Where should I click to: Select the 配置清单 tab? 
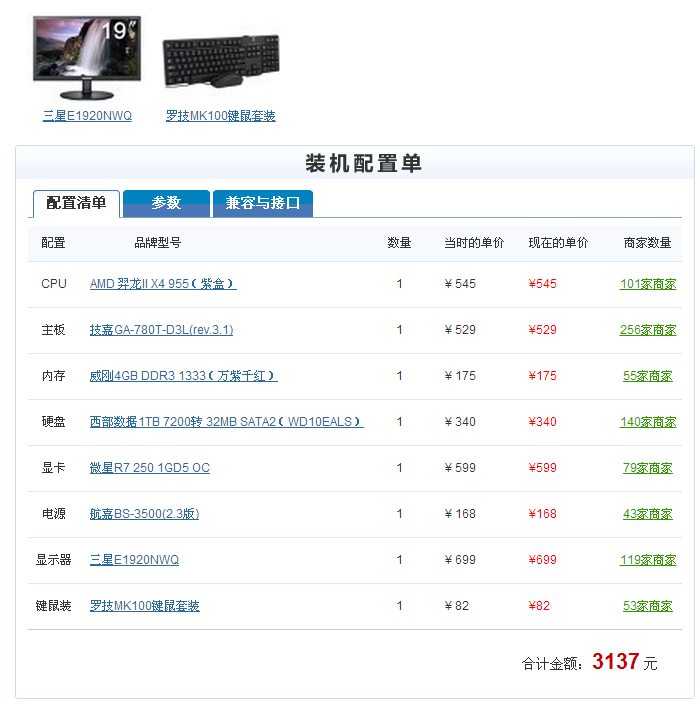(x=76, y=203)
